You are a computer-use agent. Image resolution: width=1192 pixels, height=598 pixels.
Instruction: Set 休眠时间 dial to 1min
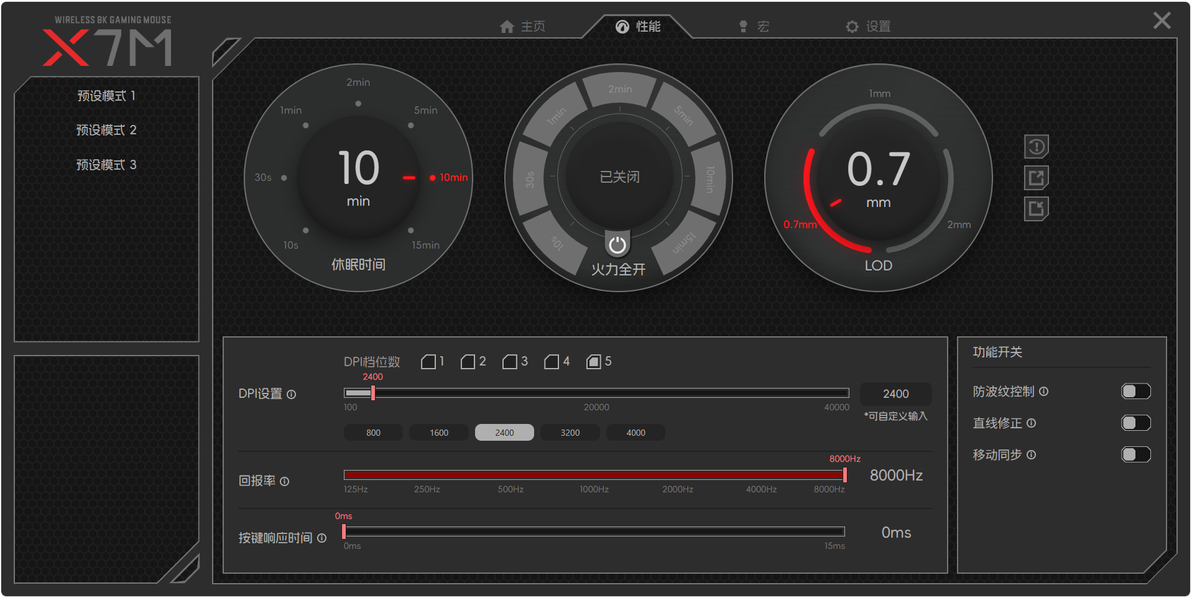pos(291,110)
